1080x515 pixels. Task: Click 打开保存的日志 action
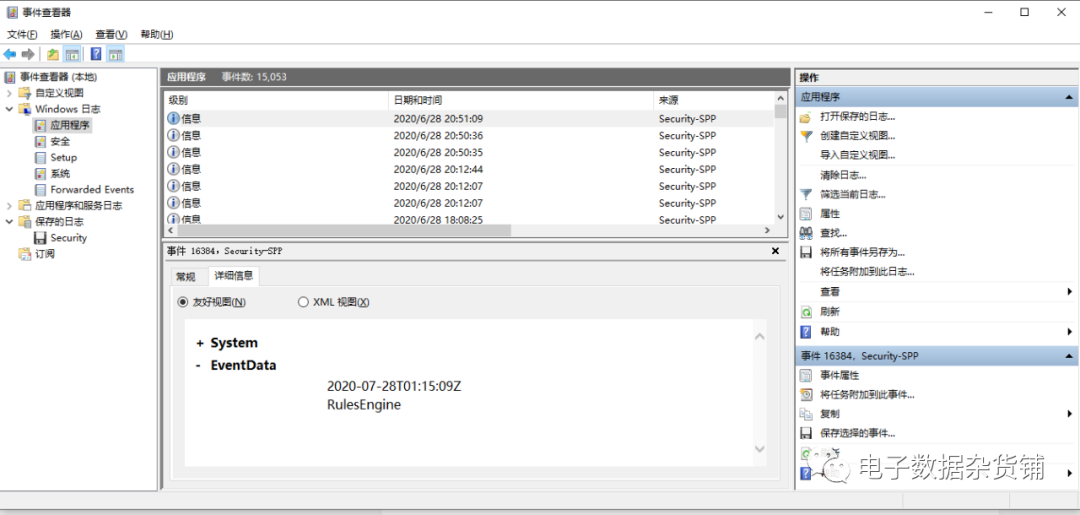pyautogui.click(x=858, y=117)
